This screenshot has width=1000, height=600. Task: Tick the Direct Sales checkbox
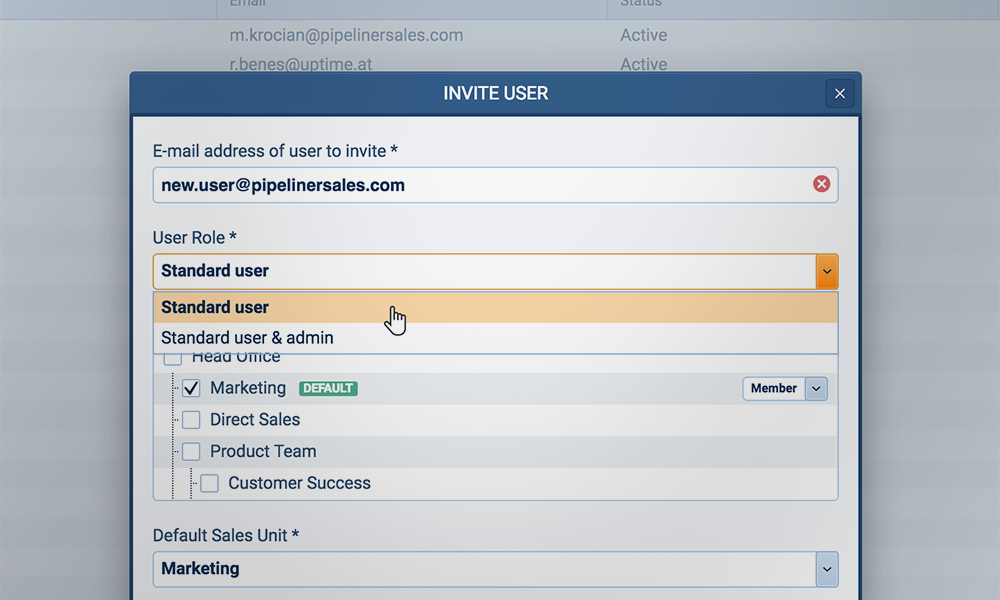[191, 420]
